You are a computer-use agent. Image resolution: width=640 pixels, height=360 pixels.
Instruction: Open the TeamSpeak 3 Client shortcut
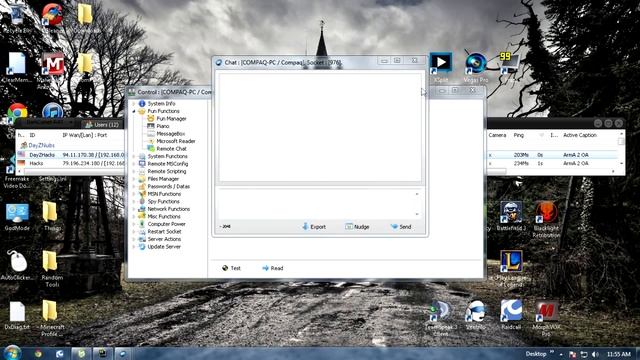click(440, 318)
